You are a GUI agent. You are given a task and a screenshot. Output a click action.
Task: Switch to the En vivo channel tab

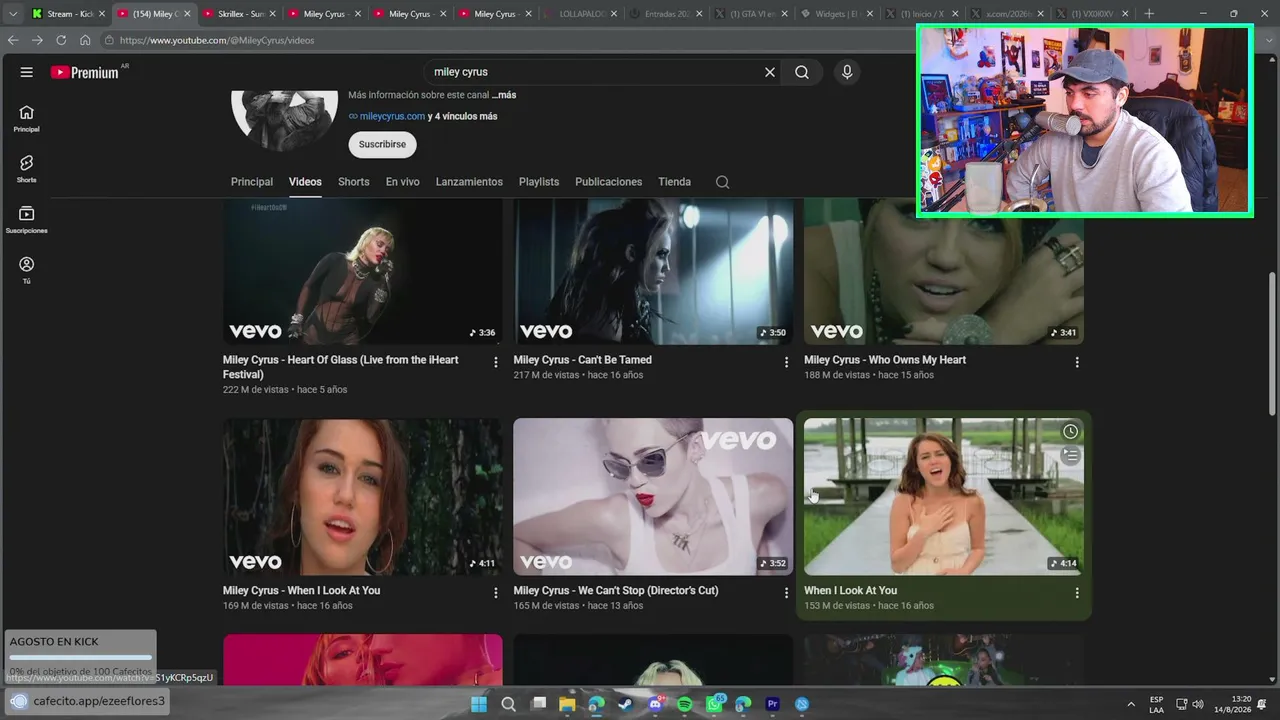[403, 182]
